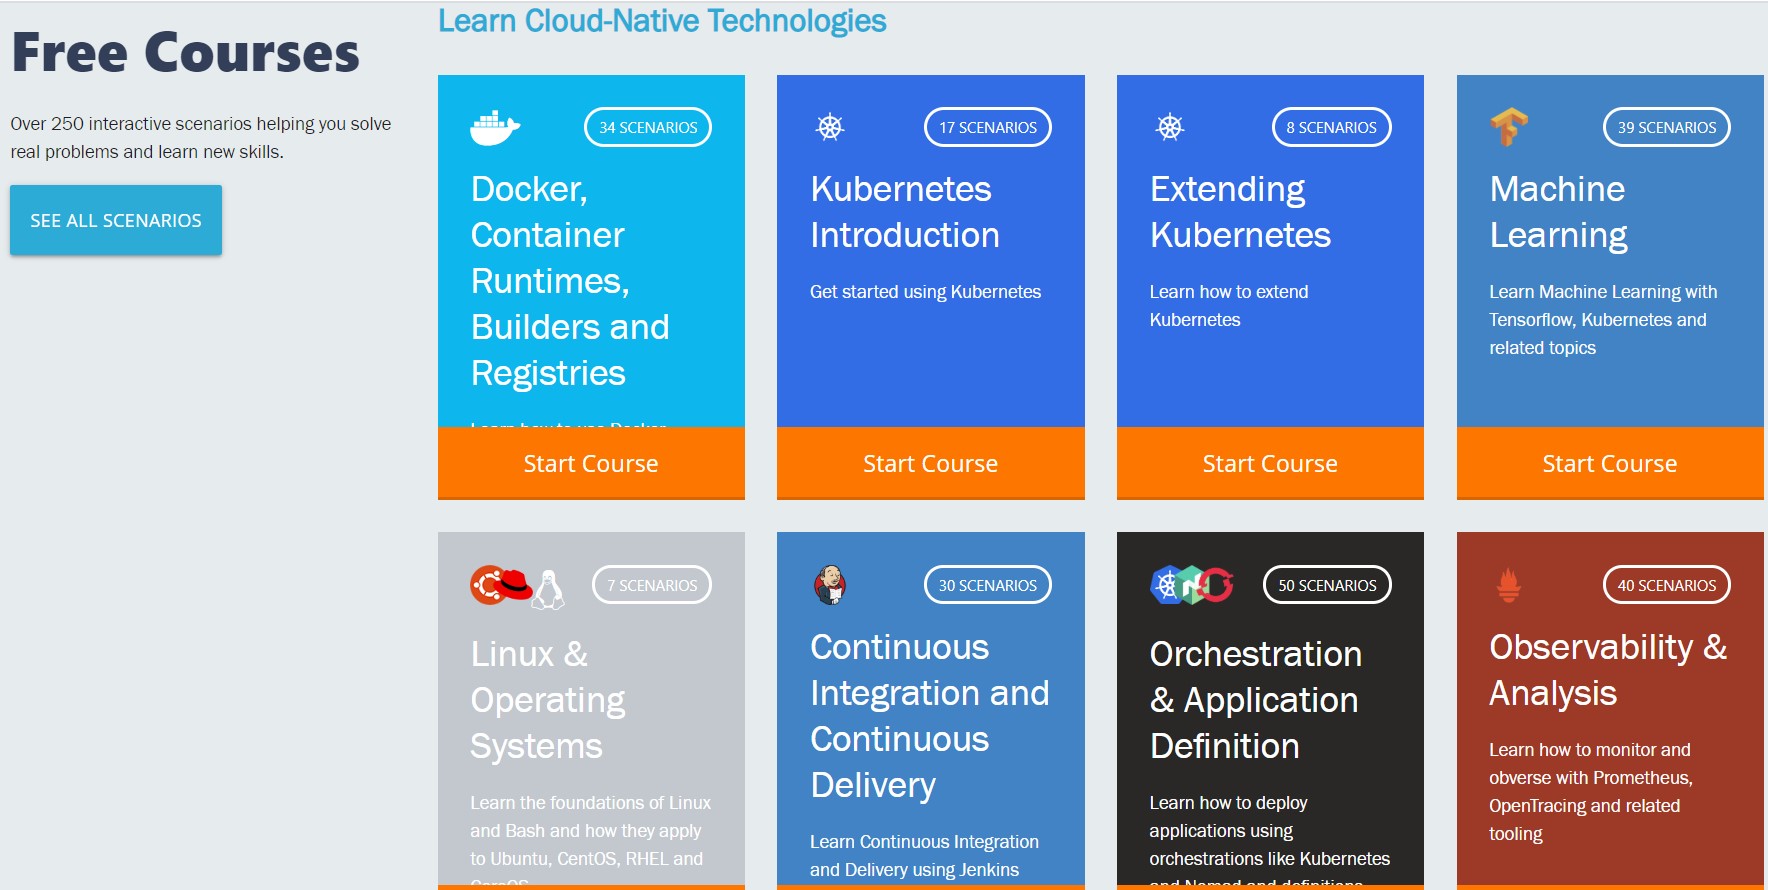Click 'Learn Machine Learning with Tensorflow' description

click(x=1603, y=320)
